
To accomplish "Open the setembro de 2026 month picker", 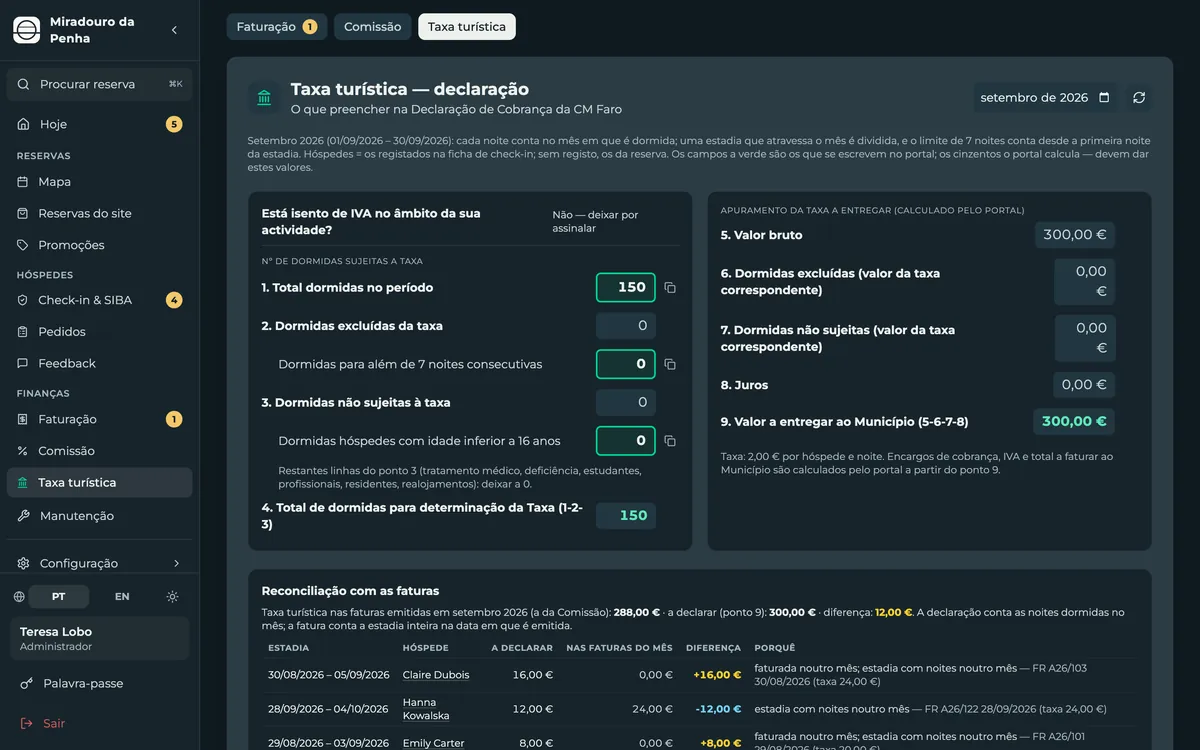I will tap(1045, 98).
